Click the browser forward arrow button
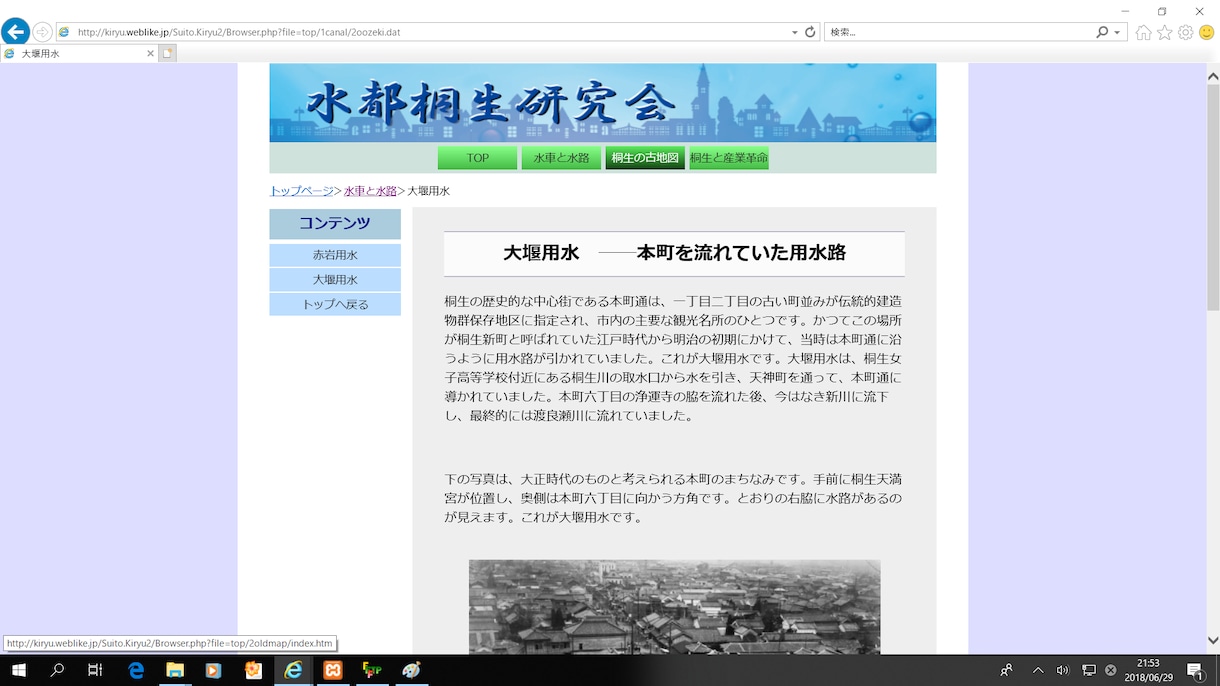This screenshot has height=686, width=1220. 42,32
